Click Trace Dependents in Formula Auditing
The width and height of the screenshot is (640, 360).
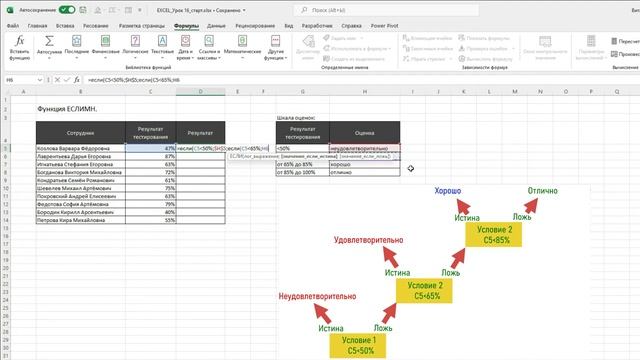pos(427,49)
